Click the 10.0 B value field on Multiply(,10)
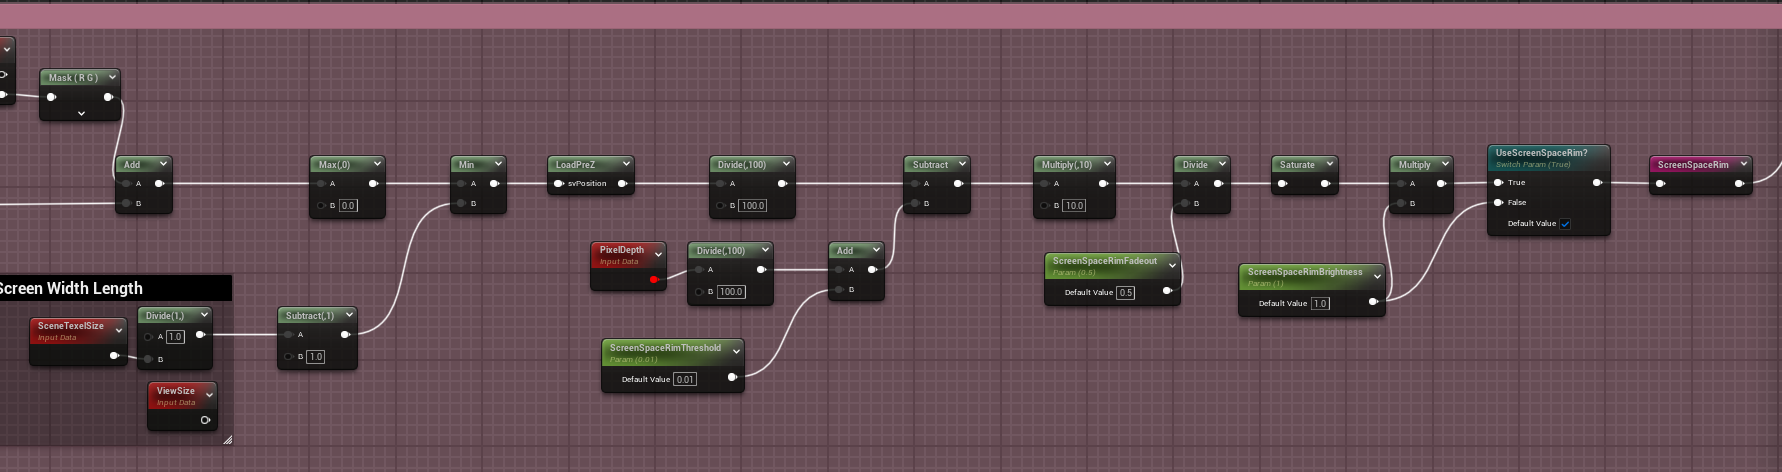 [x=1073, y=206]
